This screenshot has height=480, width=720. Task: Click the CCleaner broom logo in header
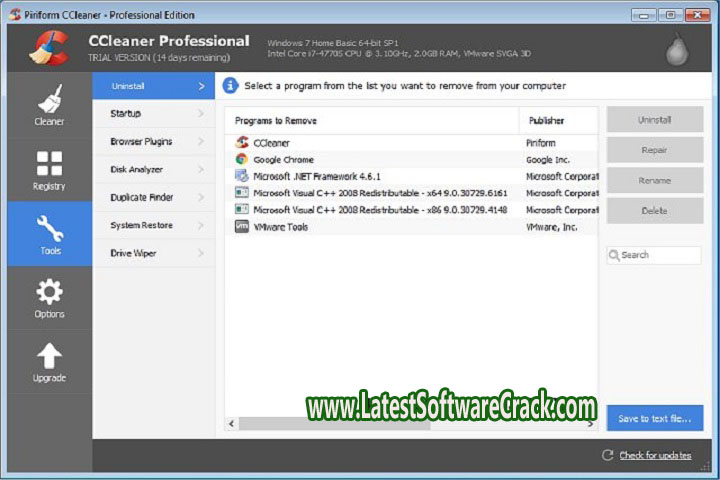50,48
